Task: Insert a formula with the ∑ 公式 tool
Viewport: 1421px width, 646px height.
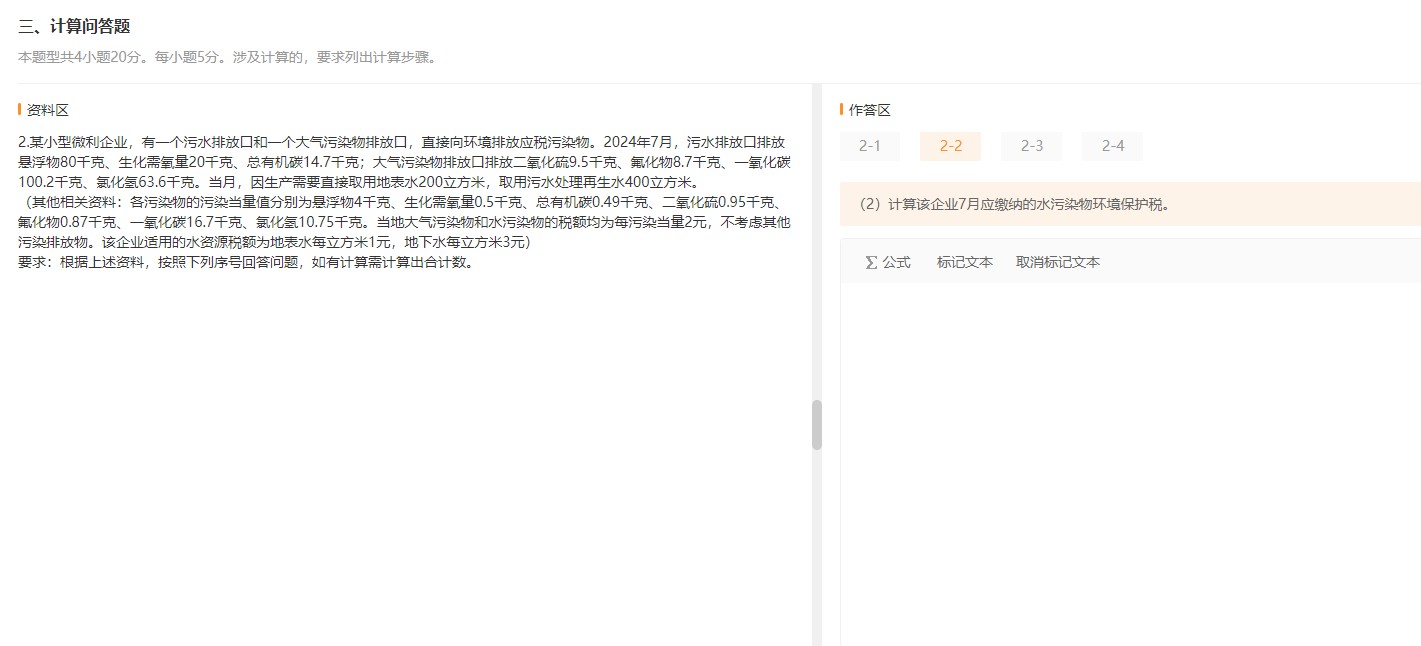Action: tap(887, 262)
